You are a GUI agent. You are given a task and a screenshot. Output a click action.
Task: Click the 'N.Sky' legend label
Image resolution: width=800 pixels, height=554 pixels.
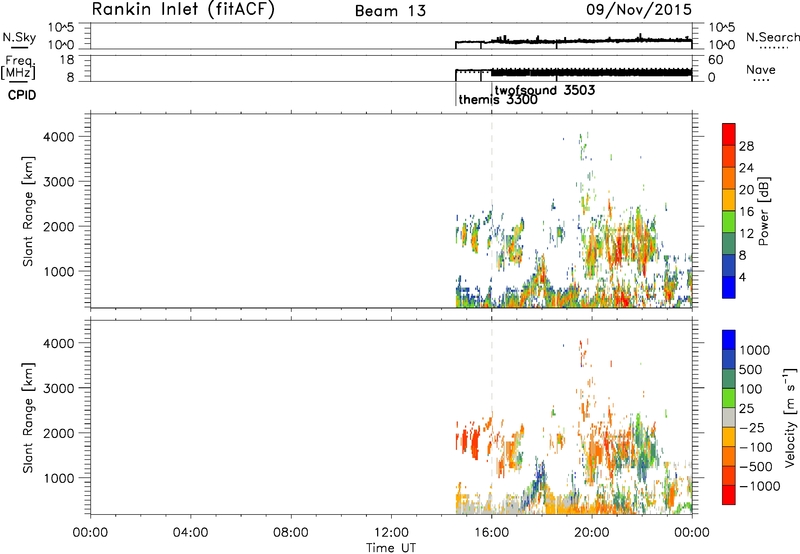[x=19, y=37]
